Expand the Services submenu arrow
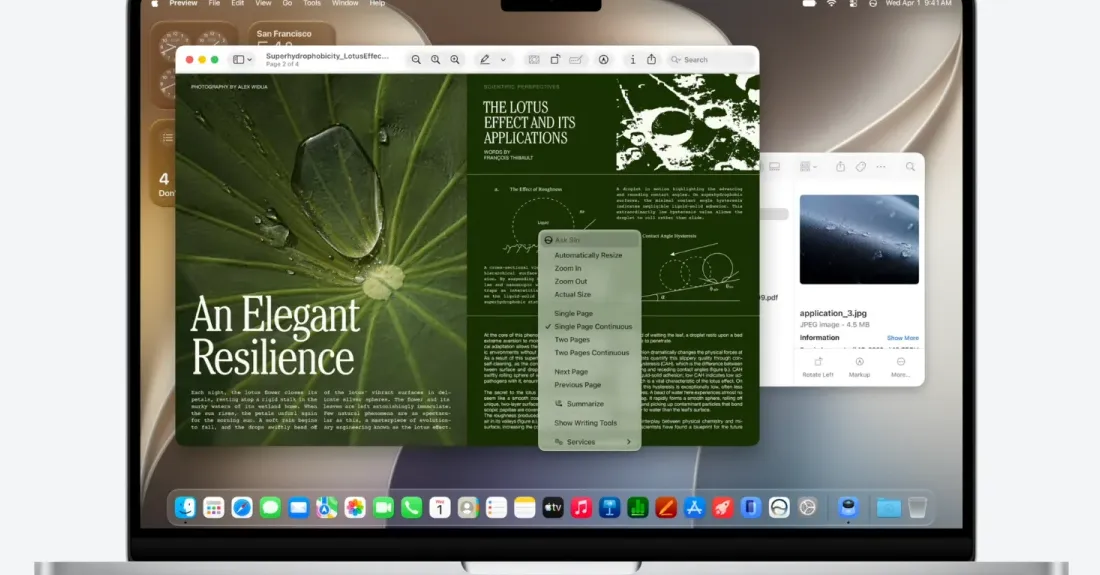Screen dimensions: 1100x575 (629, 442)
